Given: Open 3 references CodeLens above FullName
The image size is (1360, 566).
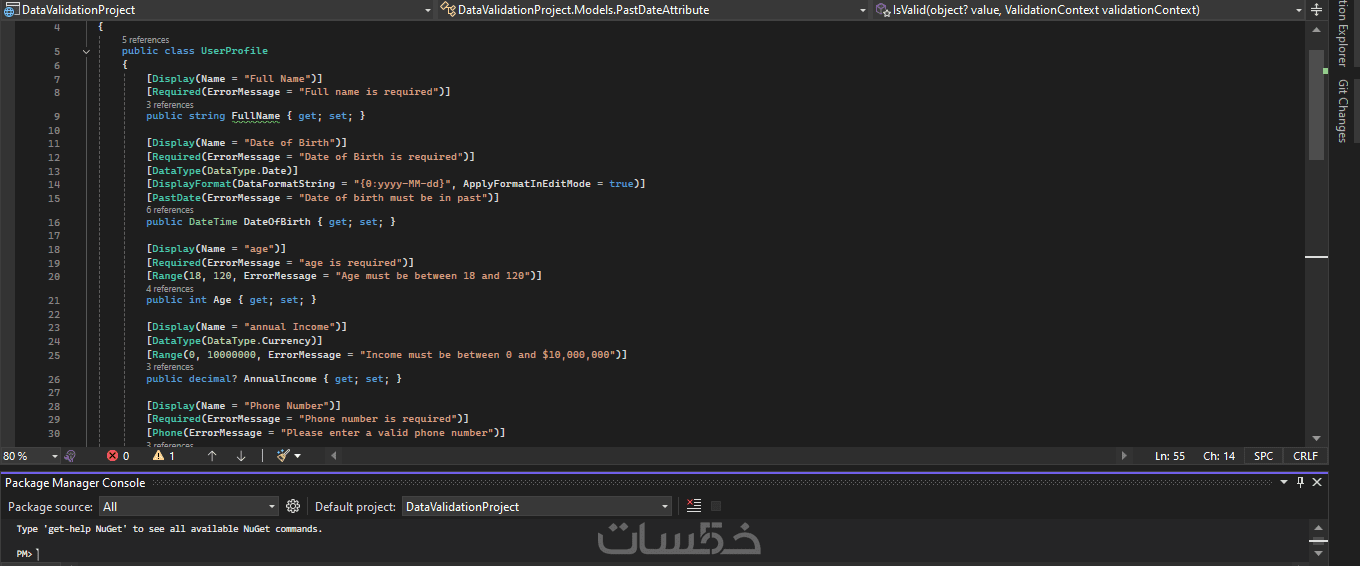Looking at the screenshot, I should 170,104.
